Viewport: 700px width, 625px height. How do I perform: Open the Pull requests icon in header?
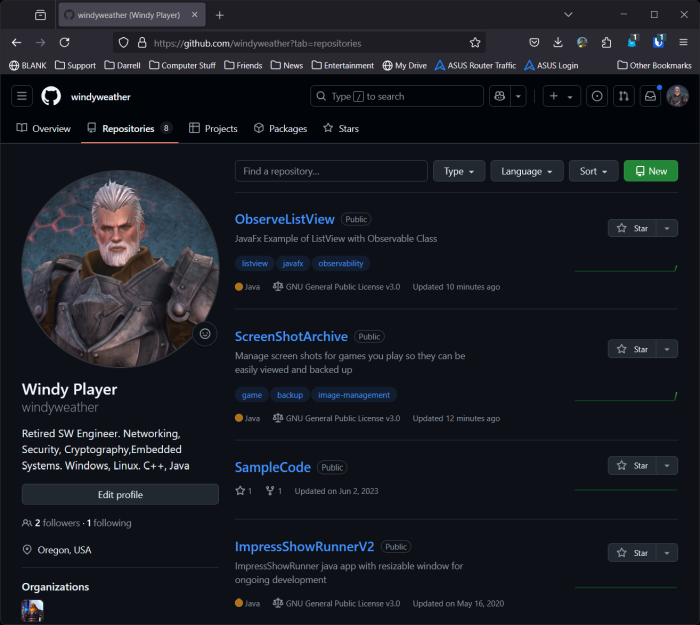tap(624, 96)
